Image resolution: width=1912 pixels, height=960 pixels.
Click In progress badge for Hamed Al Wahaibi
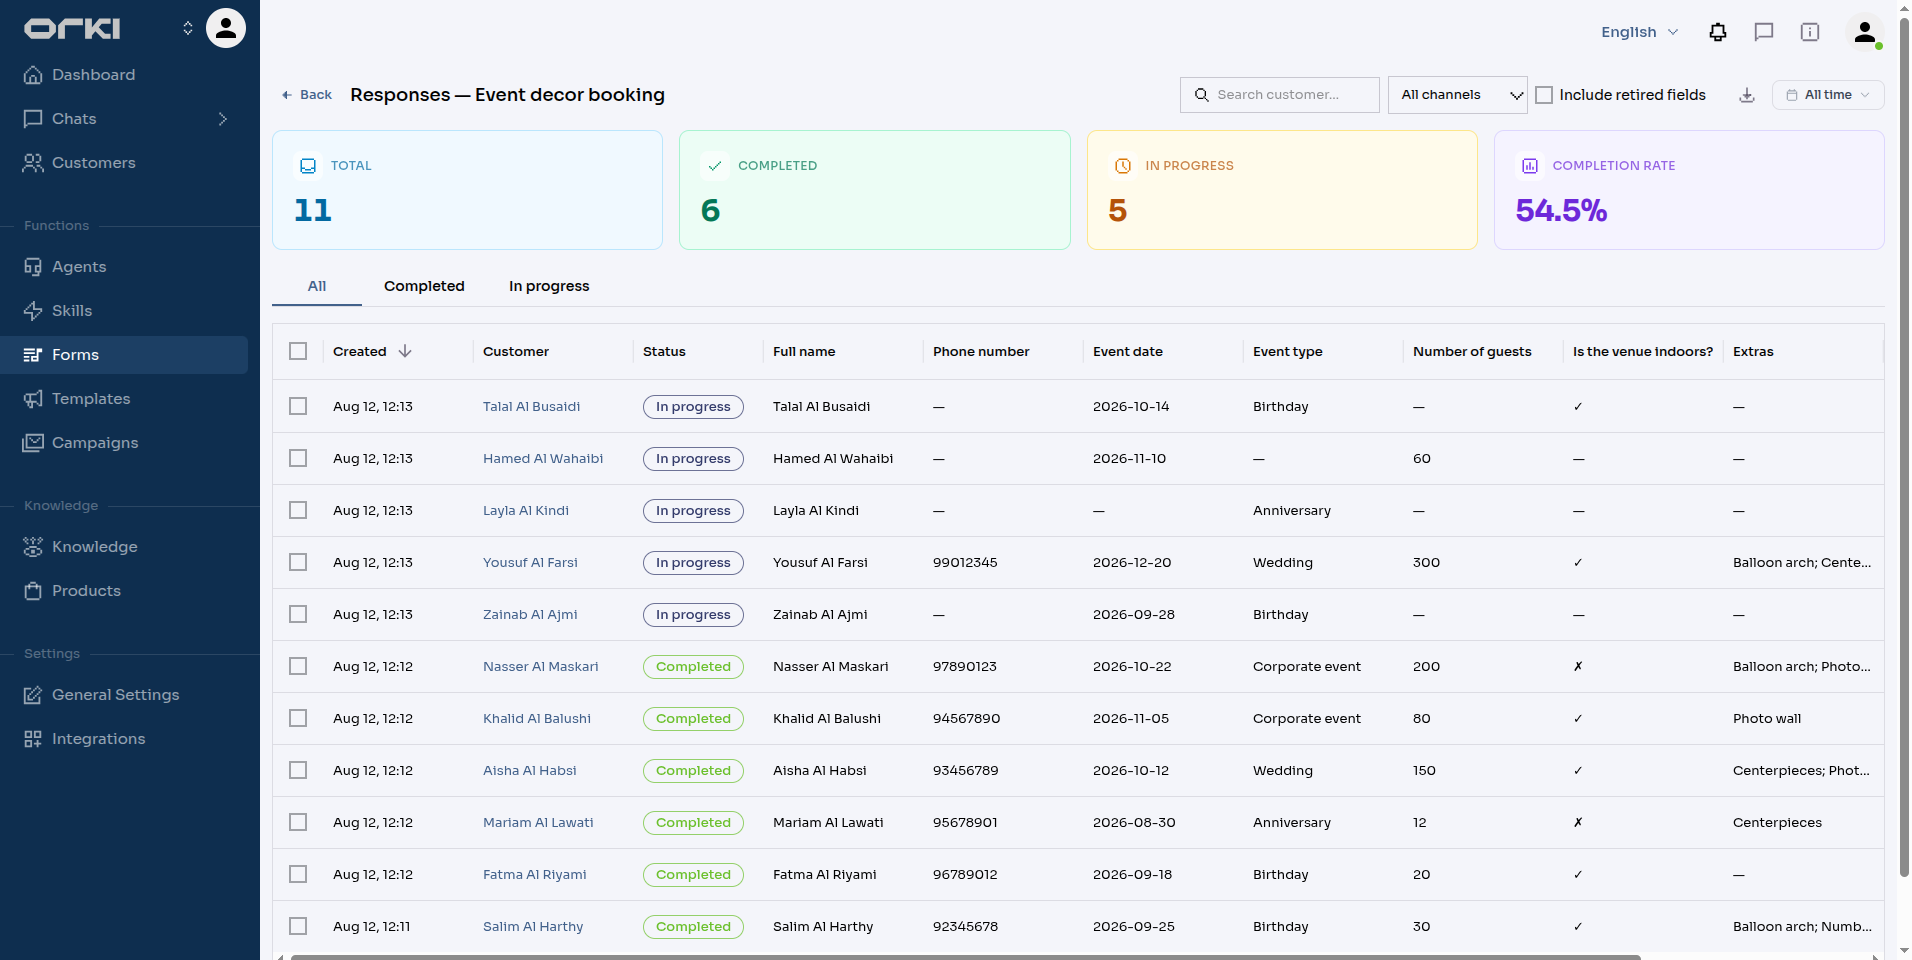click(x=693, y=458)
